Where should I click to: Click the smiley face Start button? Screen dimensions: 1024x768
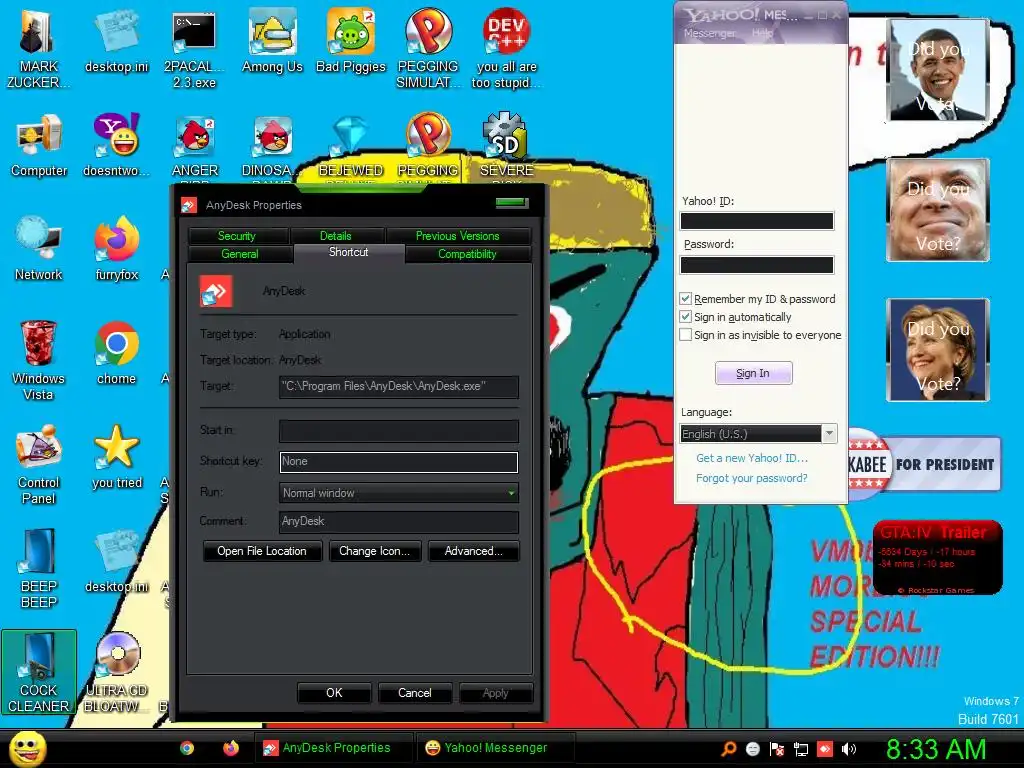click(x=27, y=749)
